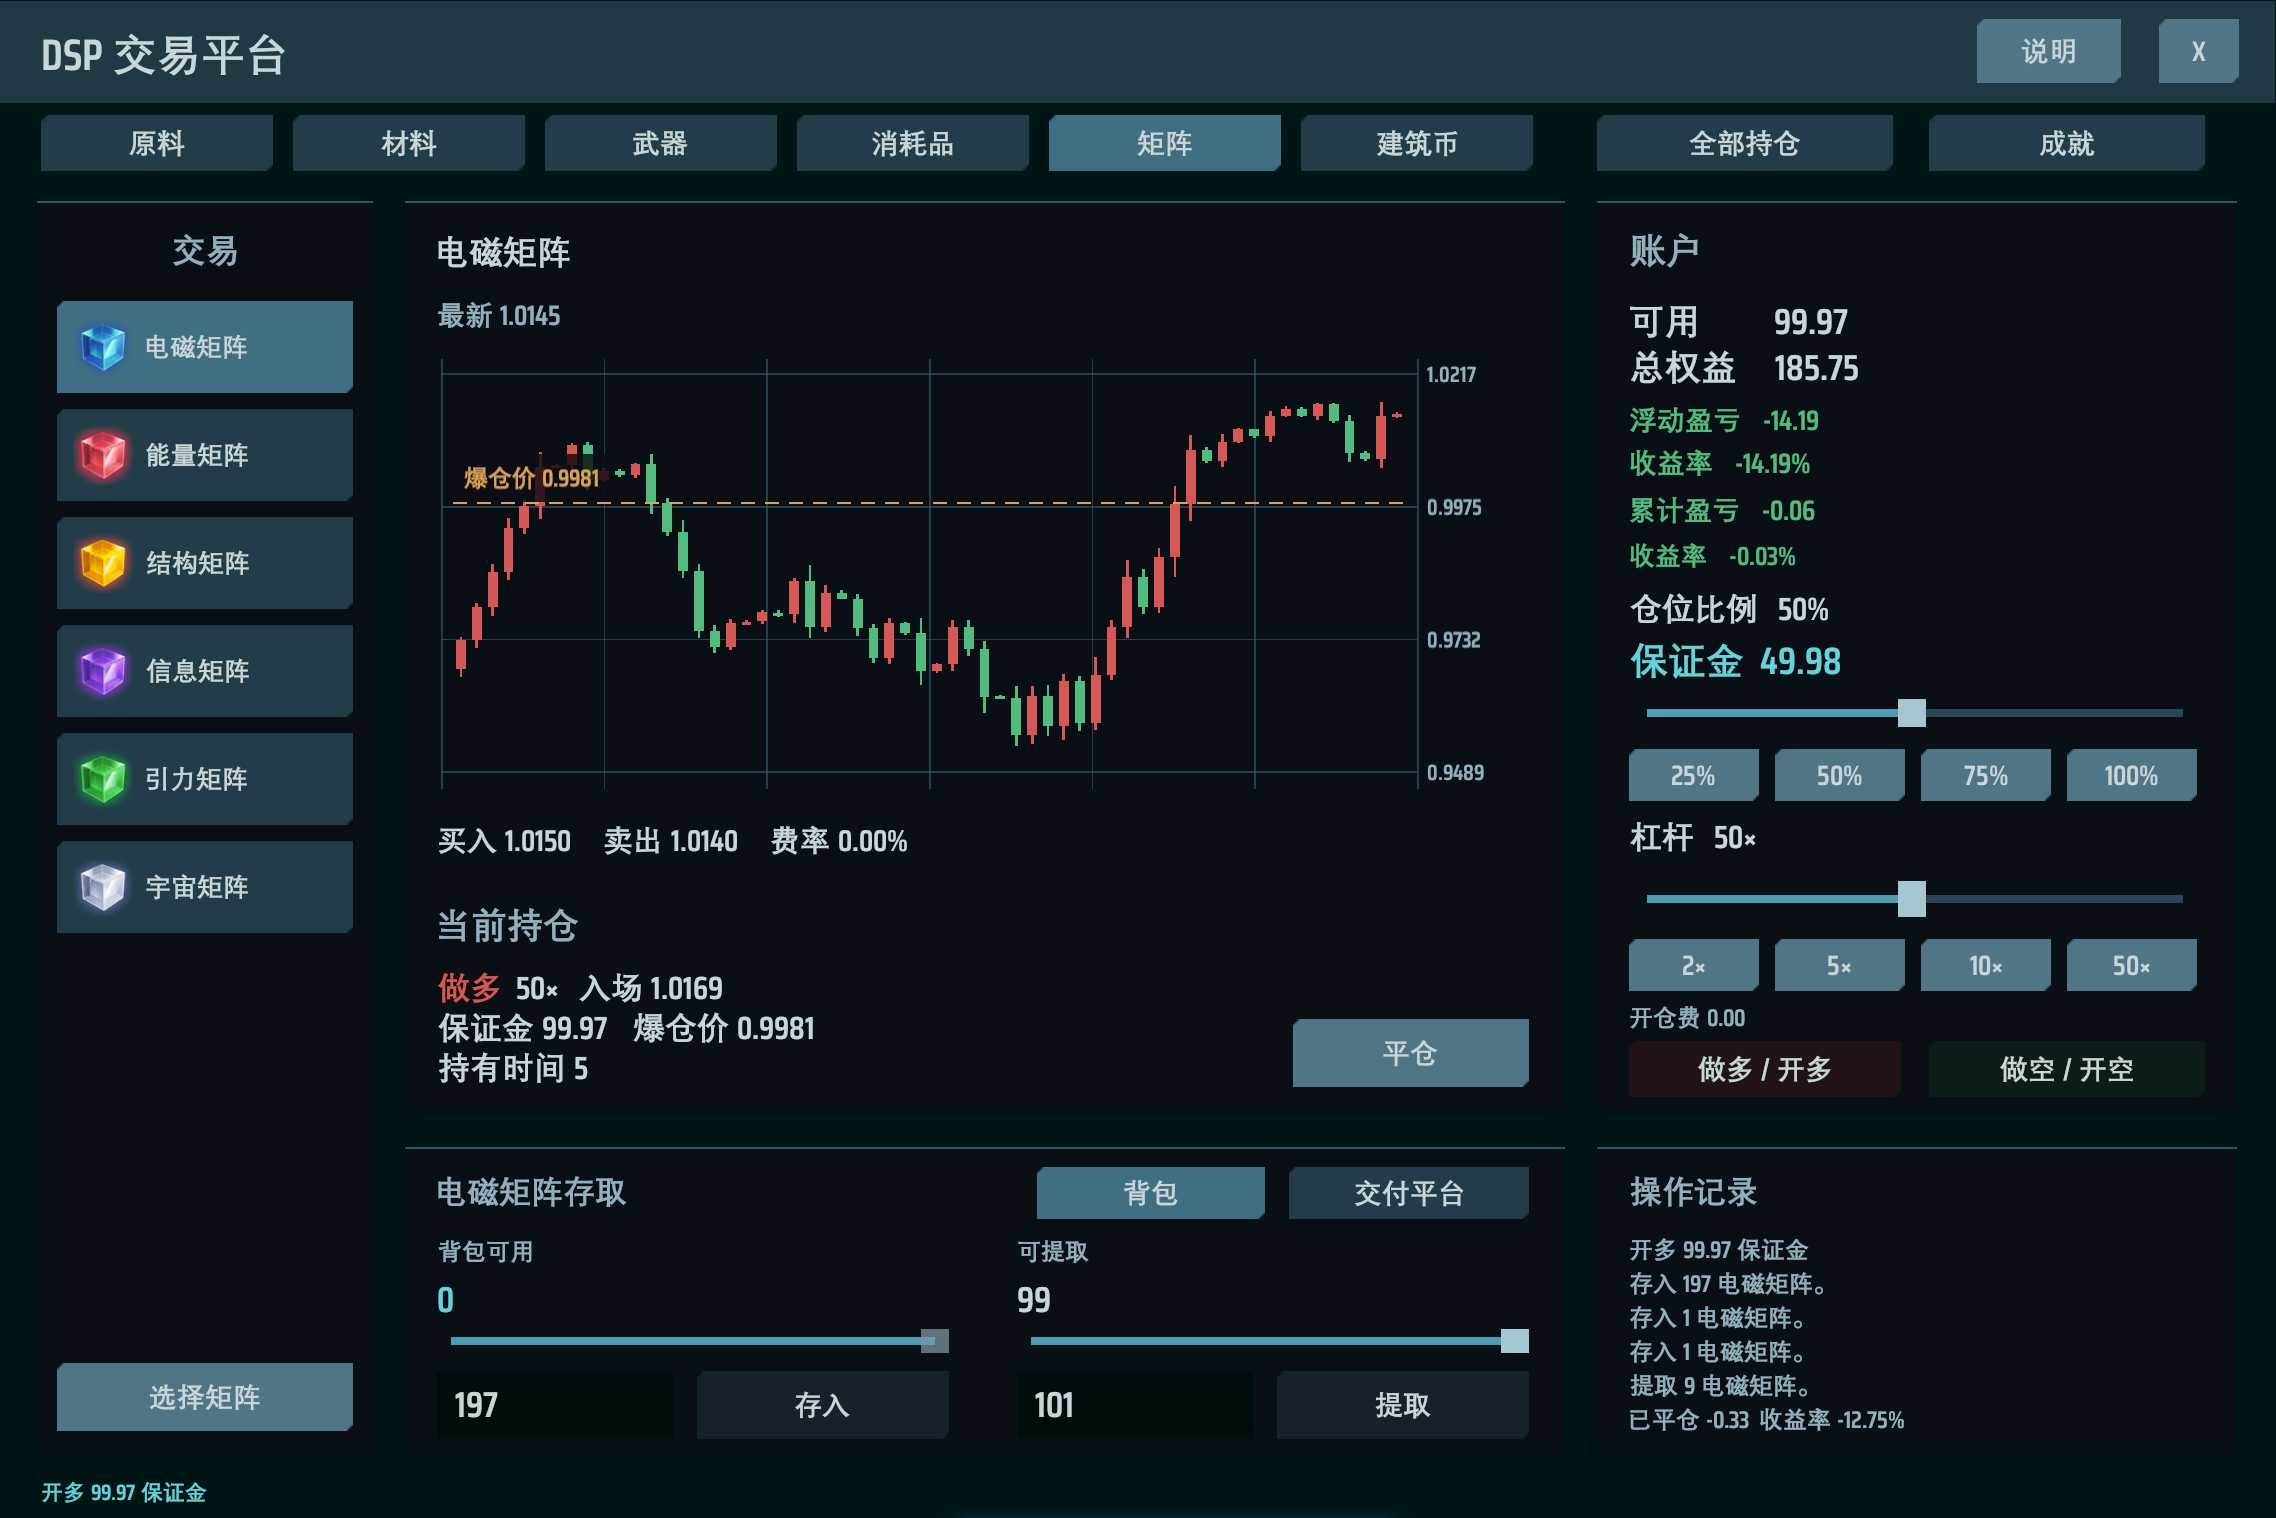Screen dimensions: 2276x1518
Task: Switch to the 武器 tab
Action: [661, 143]
